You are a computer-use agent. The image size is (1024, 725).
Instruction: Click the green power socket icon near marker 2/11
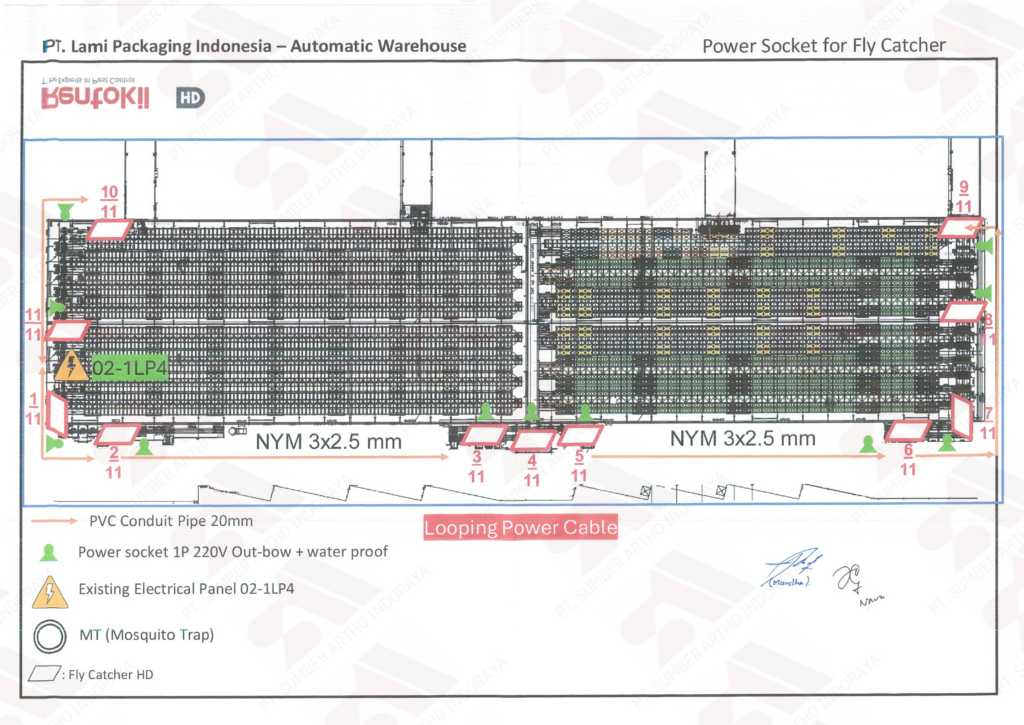pos(147,446)
